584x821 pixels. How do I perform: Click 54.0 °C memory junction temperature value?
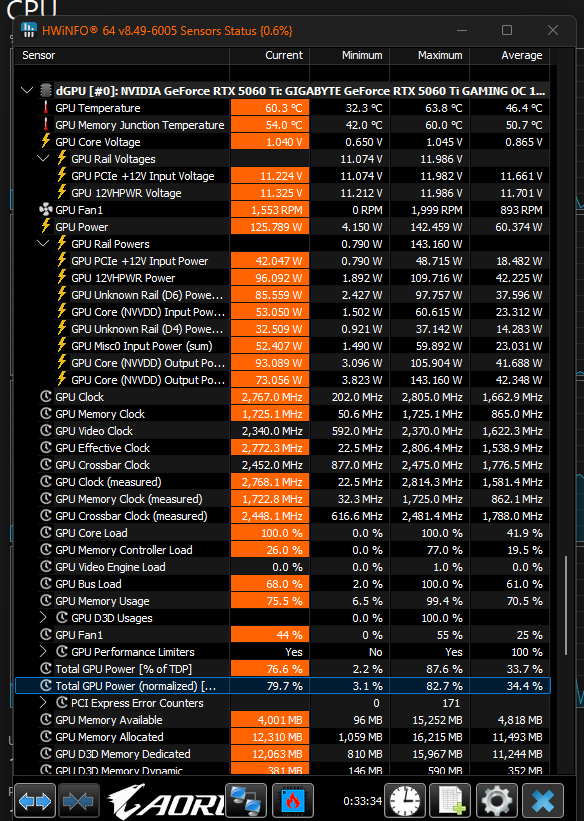pos(270,125)
